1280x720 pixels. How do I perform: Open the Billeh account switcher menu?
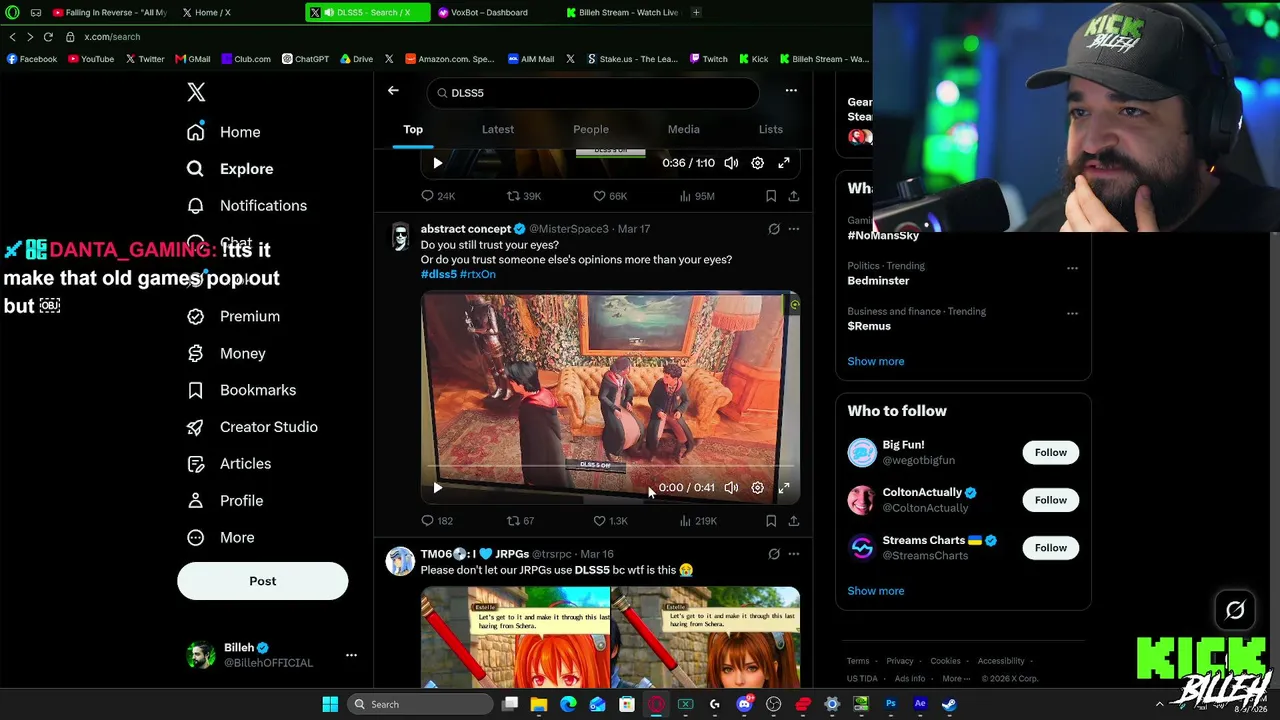pyautogui.click(x=351, y=655)
